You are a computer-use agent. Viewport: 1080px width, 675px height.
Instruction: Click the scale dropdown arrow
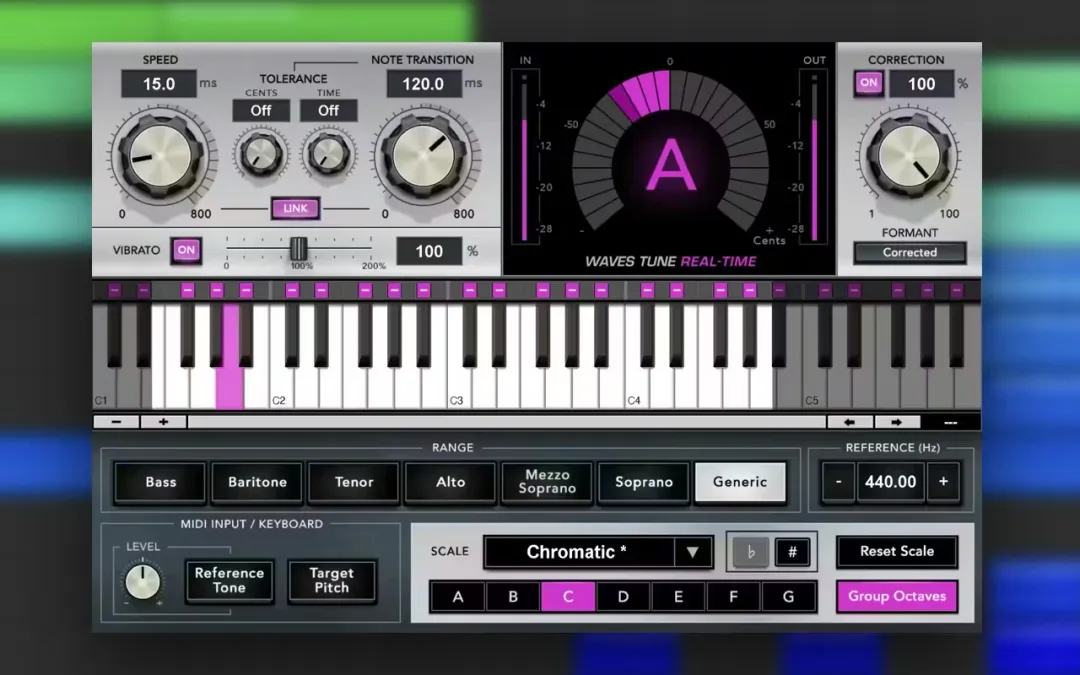(692, 552)
